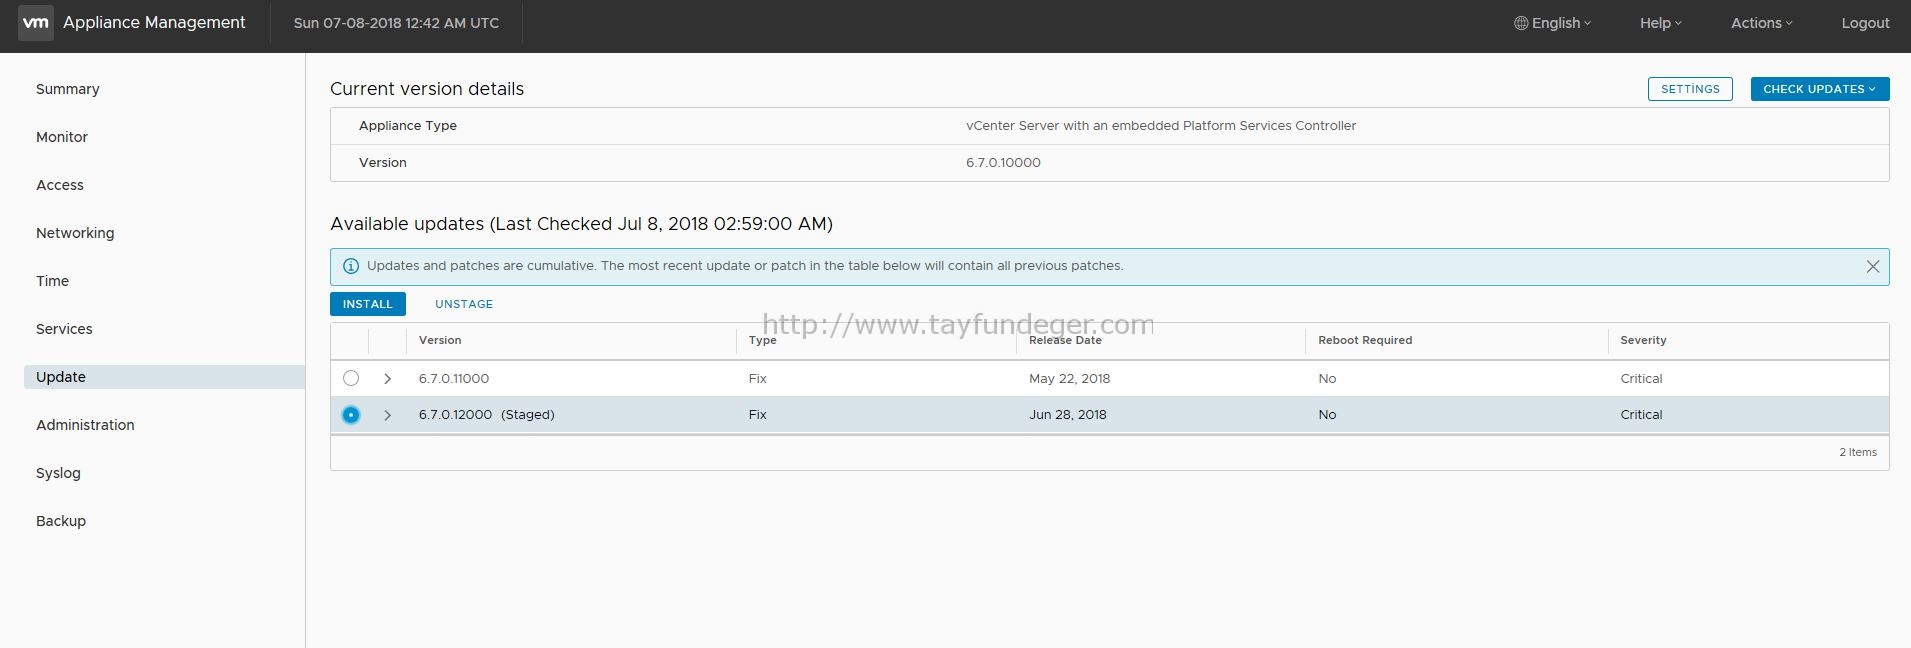Click the 2 Items count text
This screenshot has width=1911, height=648.
(1858, 452)
